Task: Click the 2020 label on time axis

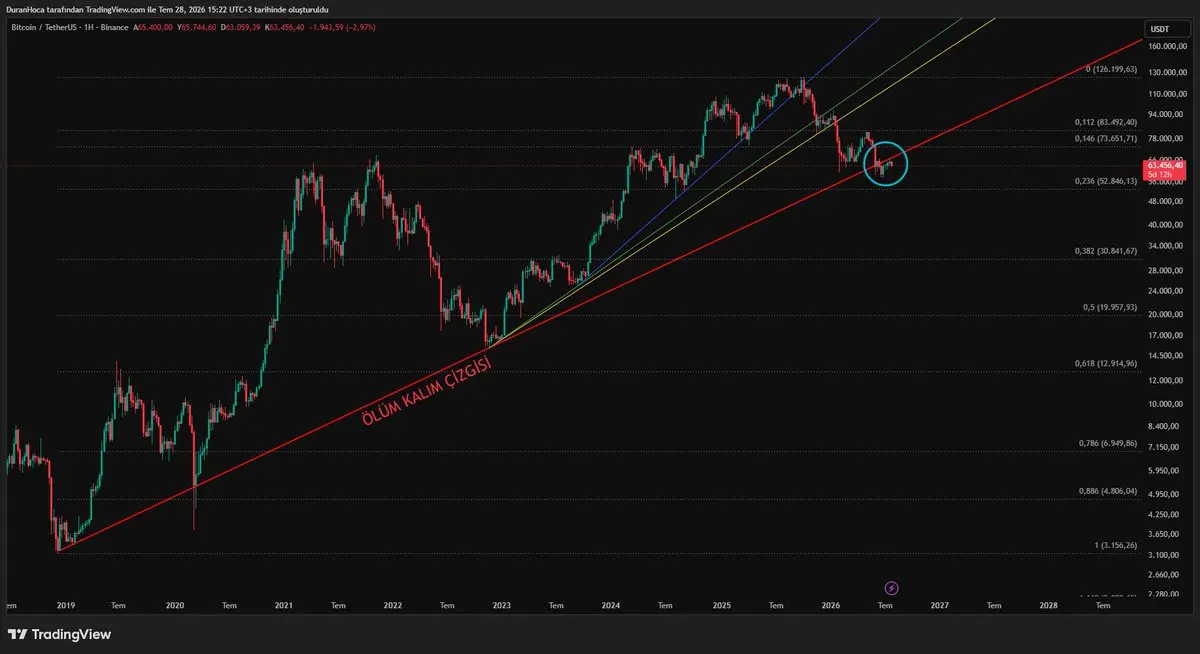Action: (174, 605)
